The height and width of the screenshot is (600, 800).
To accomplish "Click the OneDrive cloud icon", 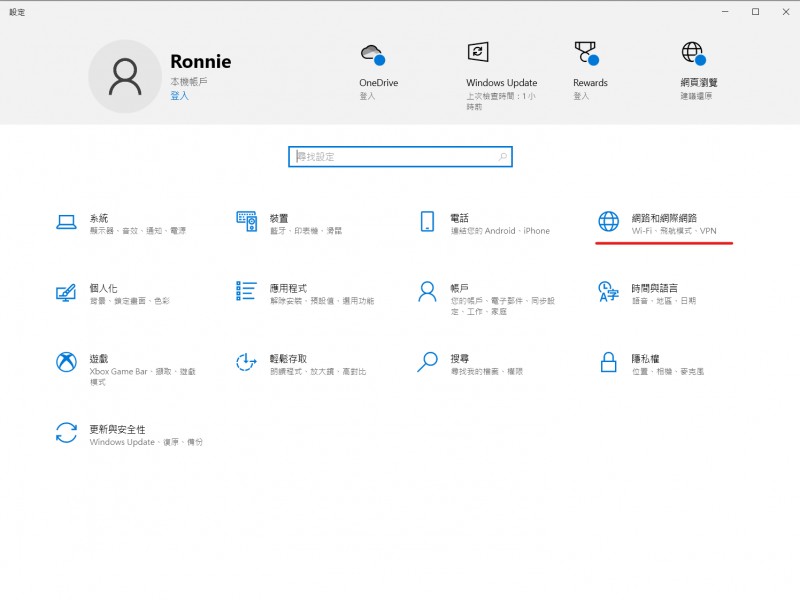I will click(x=373, y=55).
